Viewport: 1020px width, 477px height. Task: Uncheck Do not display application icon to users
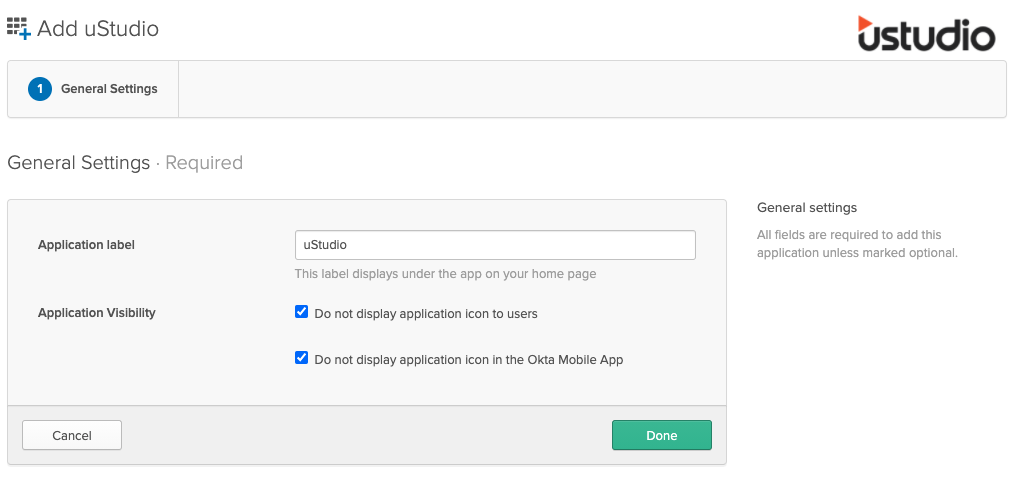click(x=301, y=312)
